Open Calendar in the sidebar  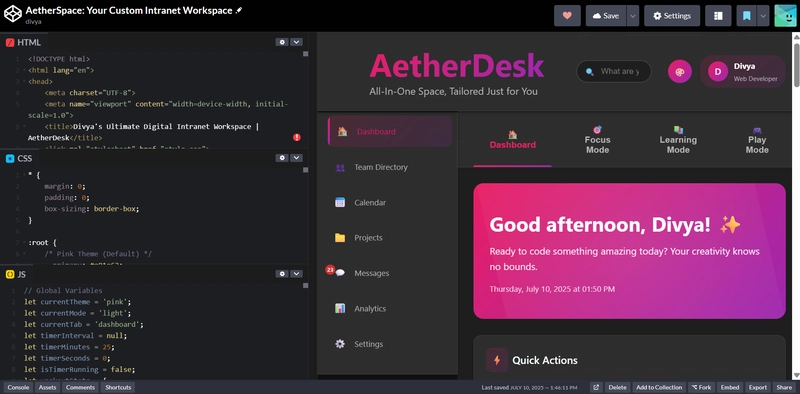pyautogui.click(x=390, y=203)
